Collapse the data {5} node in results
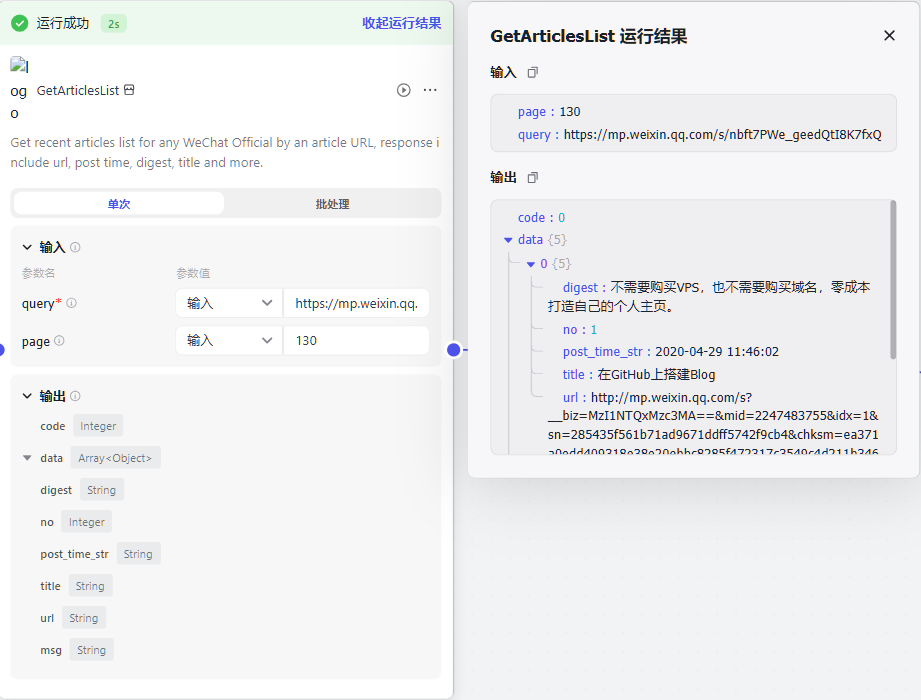This screenshot has width=921, height=700. pos(508,240)
